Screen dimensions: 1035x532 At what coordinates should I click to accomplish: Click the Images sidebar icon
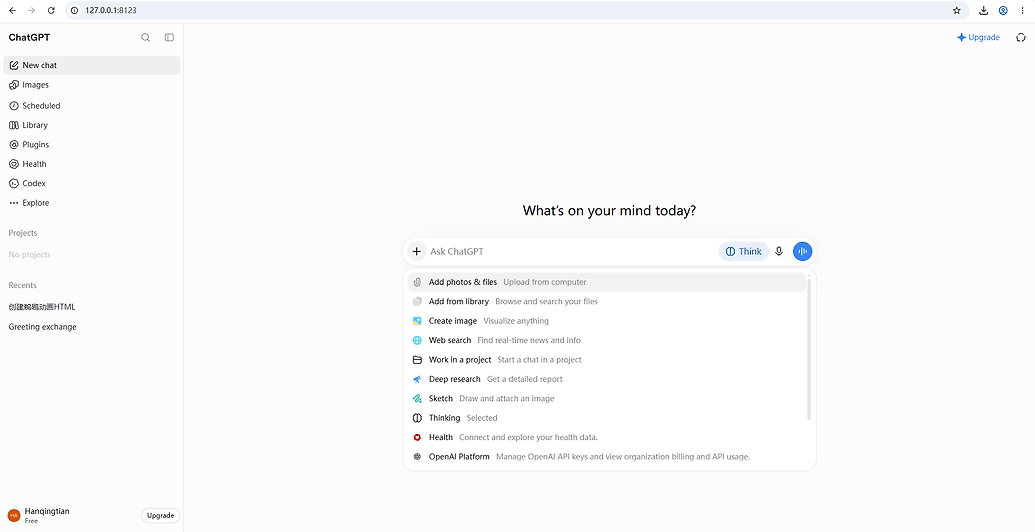[14, 84]
